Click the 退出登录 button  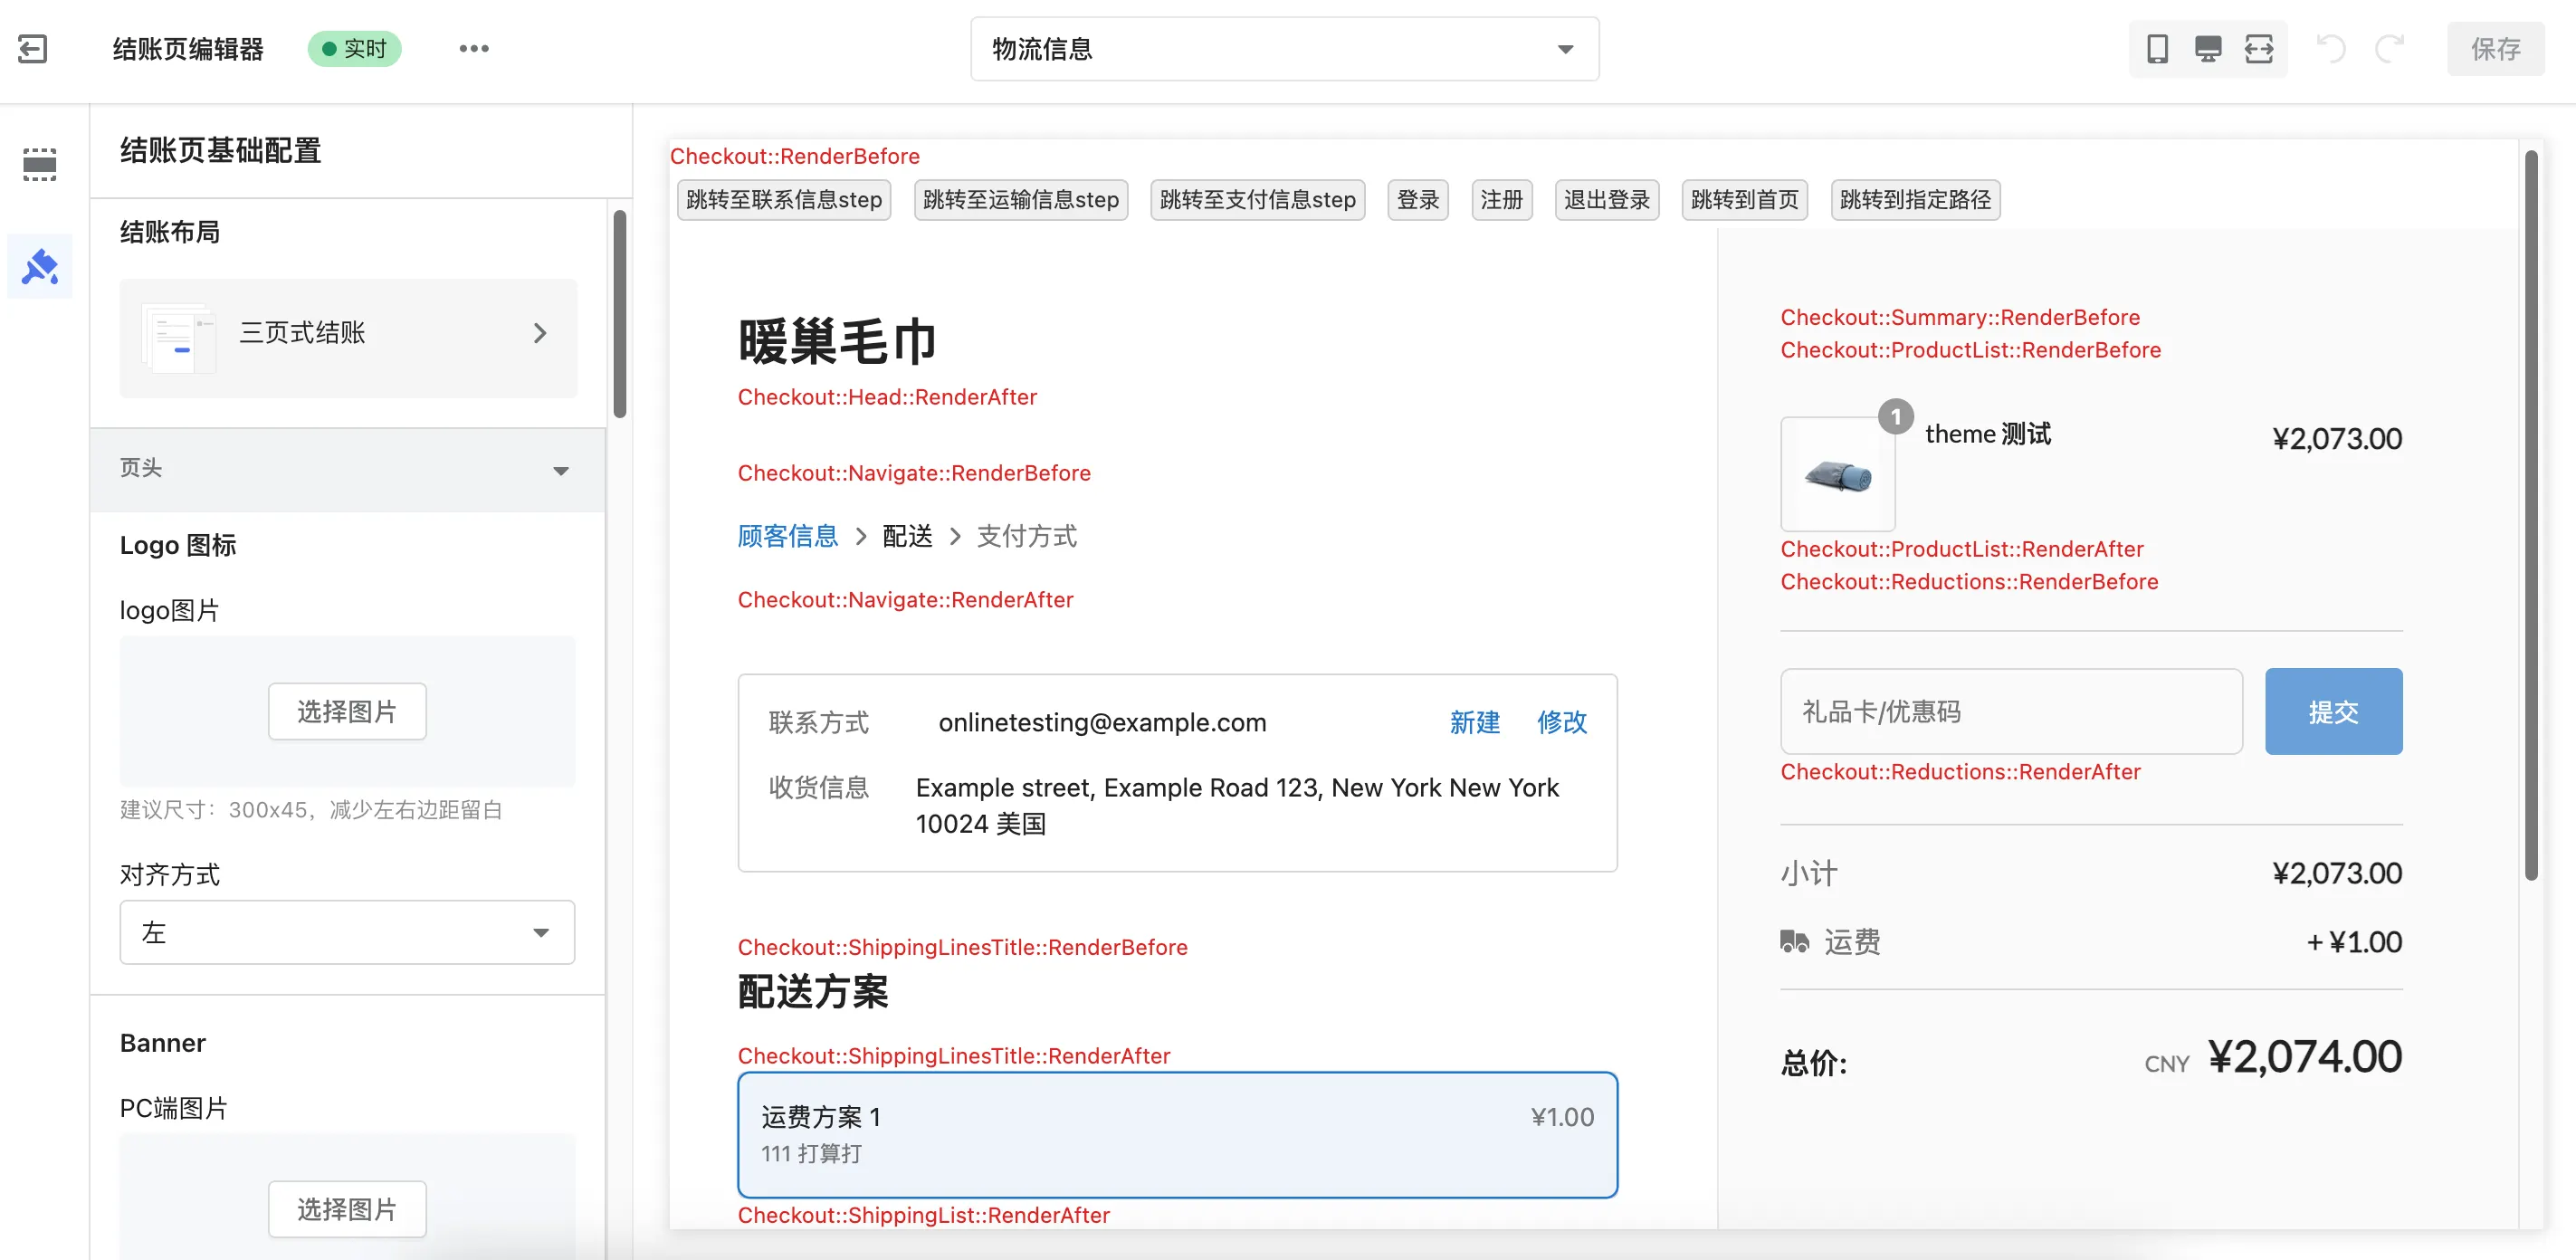(x=1607, y=200)
